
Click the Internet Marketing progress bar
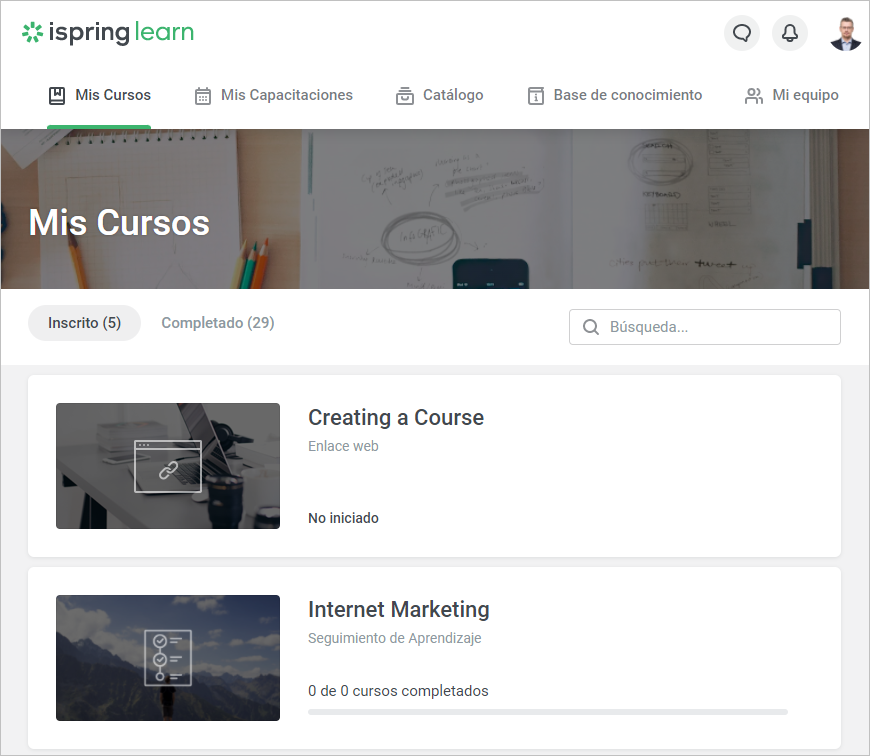[x=547, y=712]
